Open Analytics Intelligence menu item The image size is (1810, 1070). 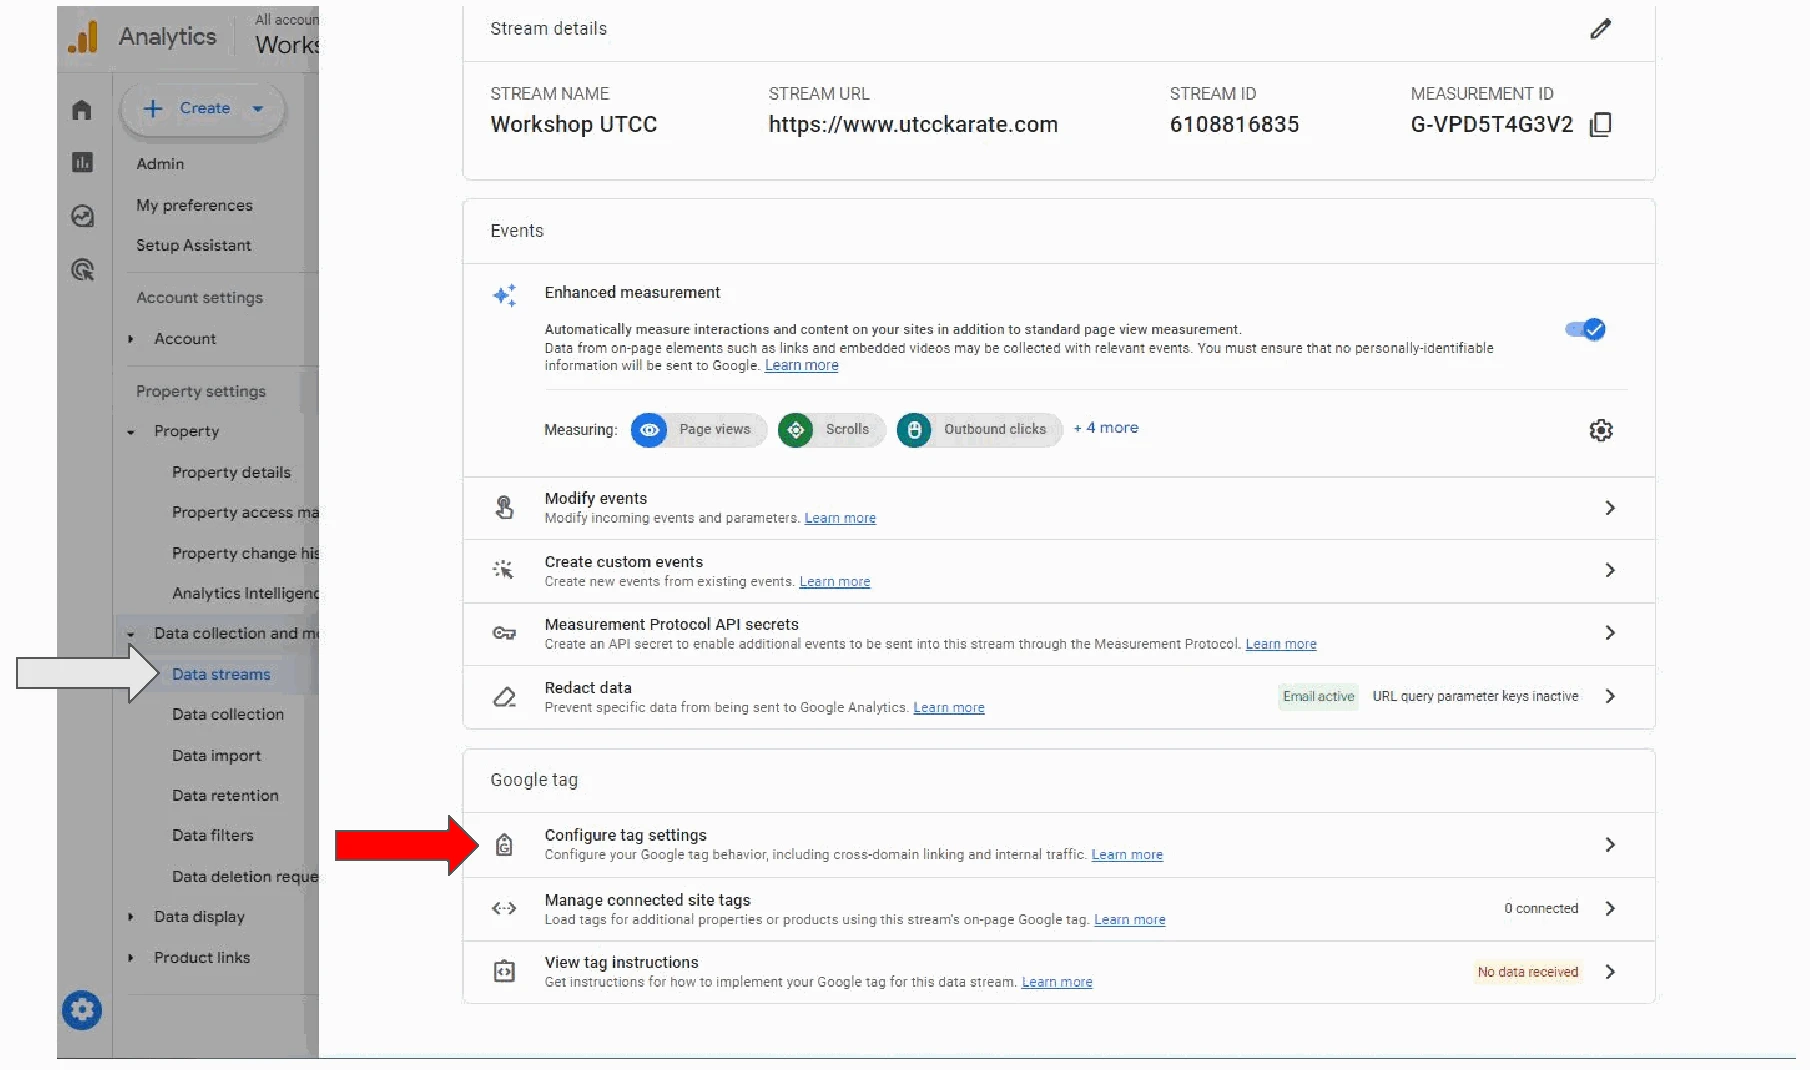(245, 593)
